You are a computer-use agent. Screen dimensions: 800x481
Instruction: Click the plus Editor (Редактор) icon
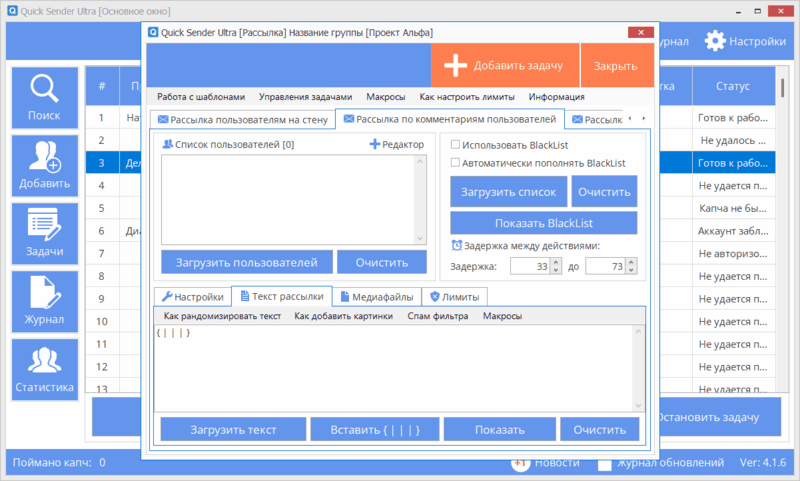click(x=375, y=145)
